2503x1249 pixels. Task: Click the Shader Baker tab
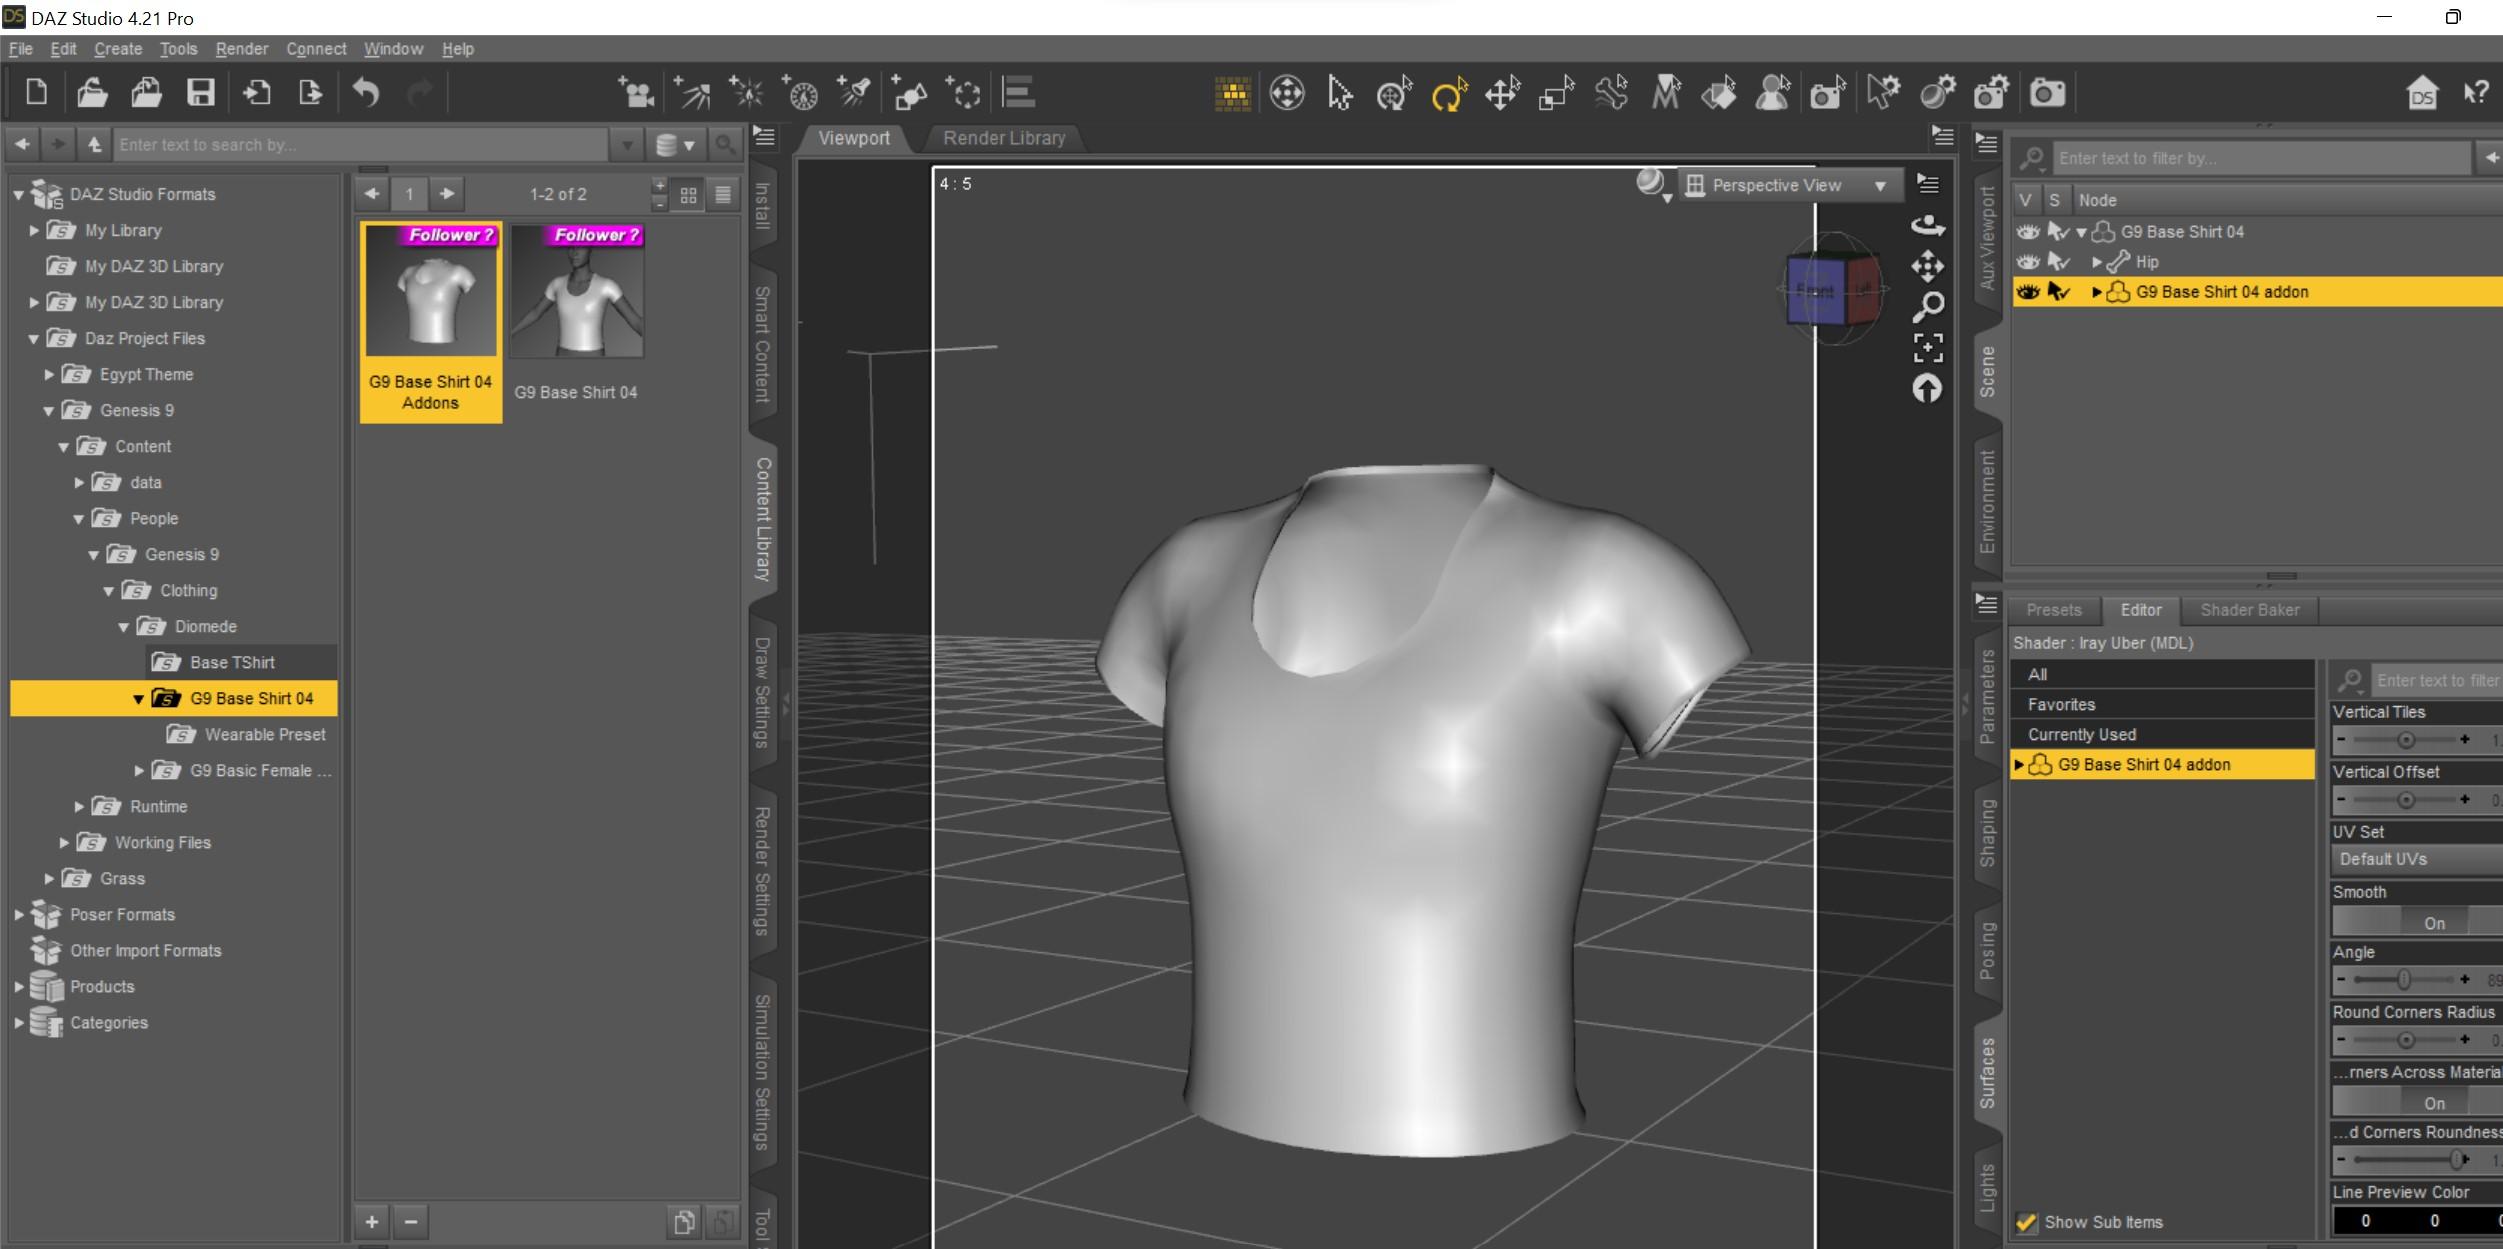tap(2249, 610)
